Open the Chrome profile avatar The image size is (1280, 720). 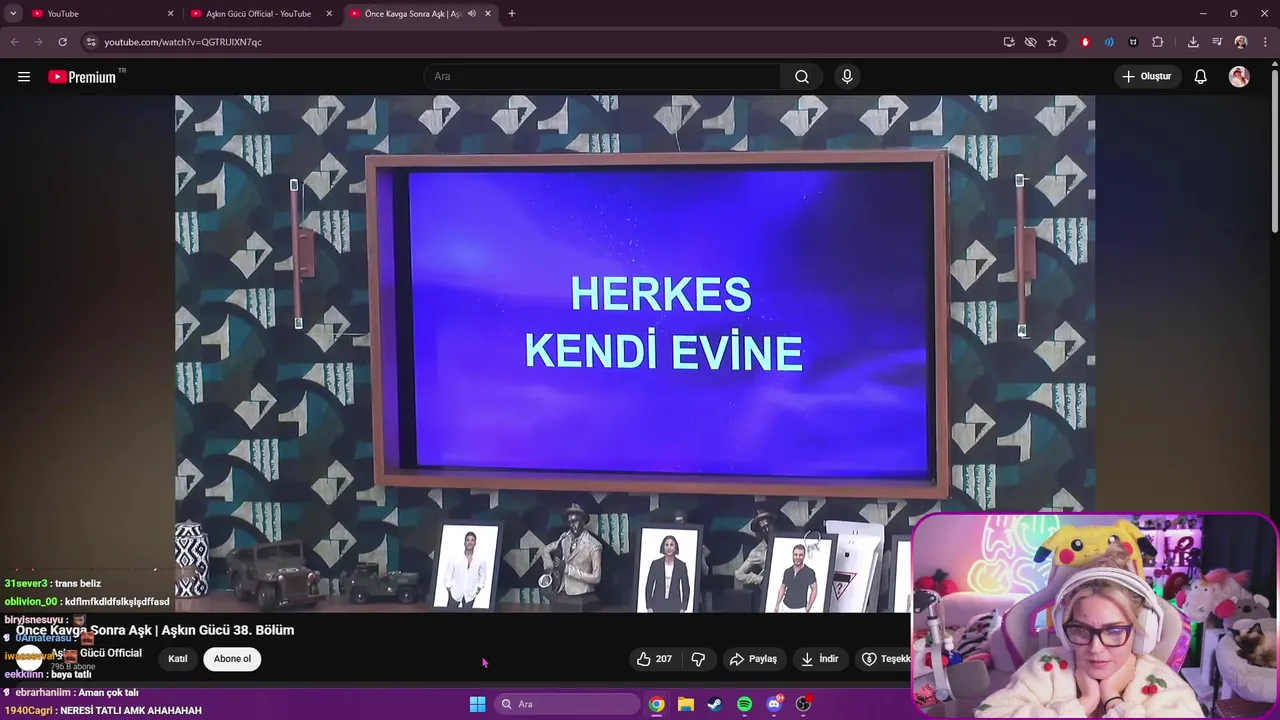tap(1241, 42)
